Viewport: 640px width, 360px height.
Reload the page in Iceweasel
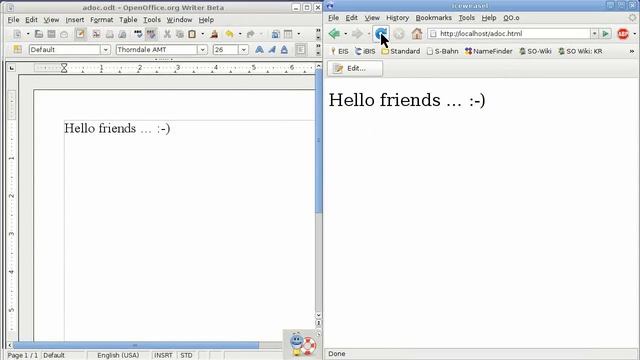click(380, 34)
